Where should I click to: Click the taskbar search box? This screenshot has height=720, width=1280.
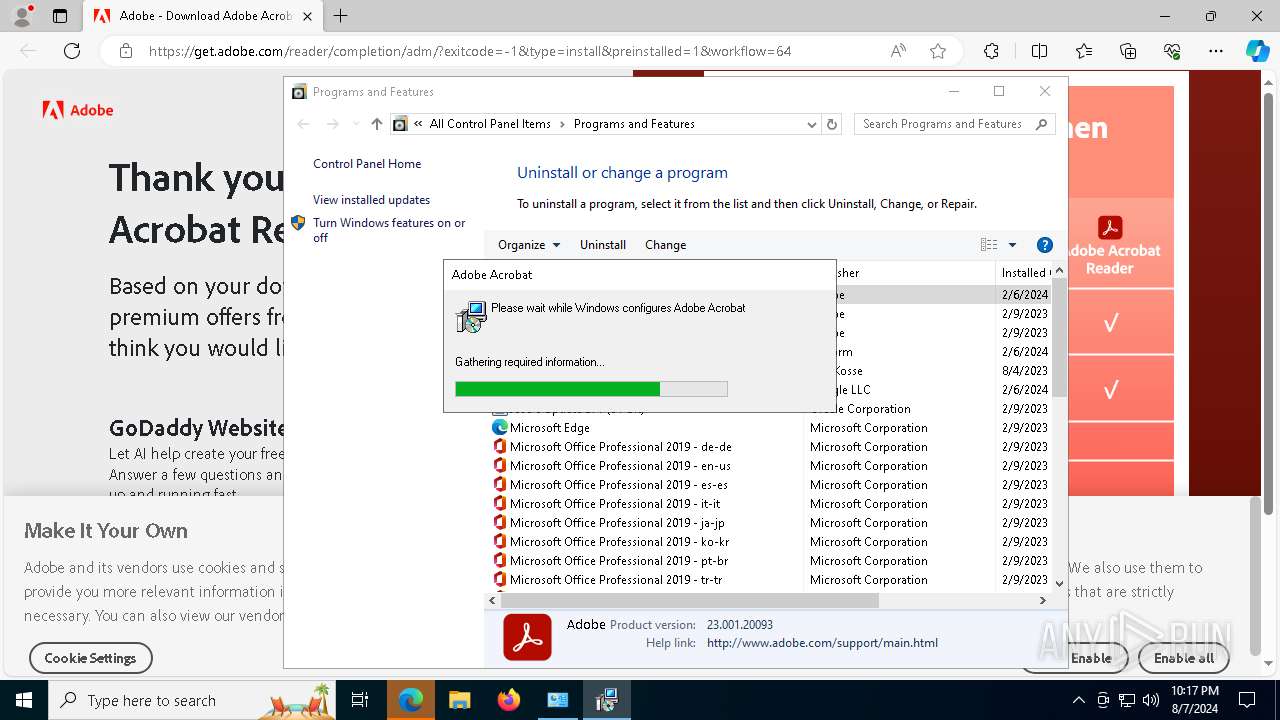tap(192, 700)
